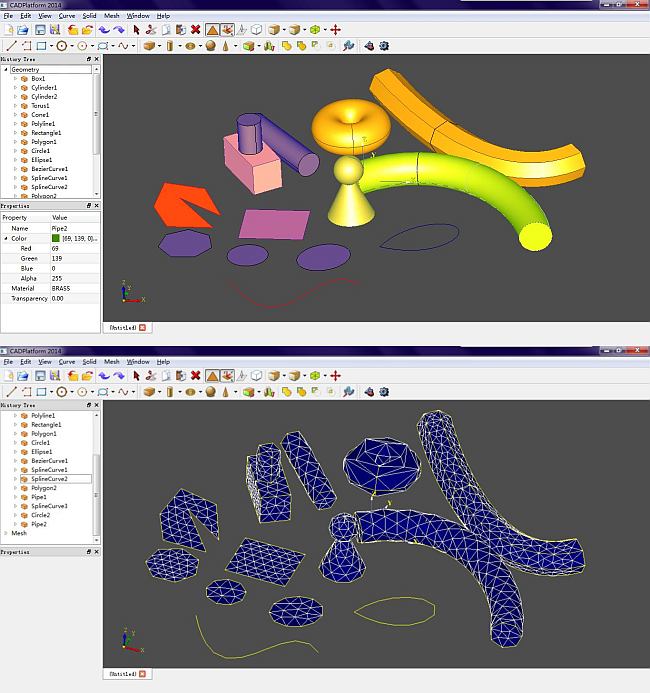Toggle wireframe cube view in top window
The height and width of the screenshot is (693, 650).
pos(256,30)
